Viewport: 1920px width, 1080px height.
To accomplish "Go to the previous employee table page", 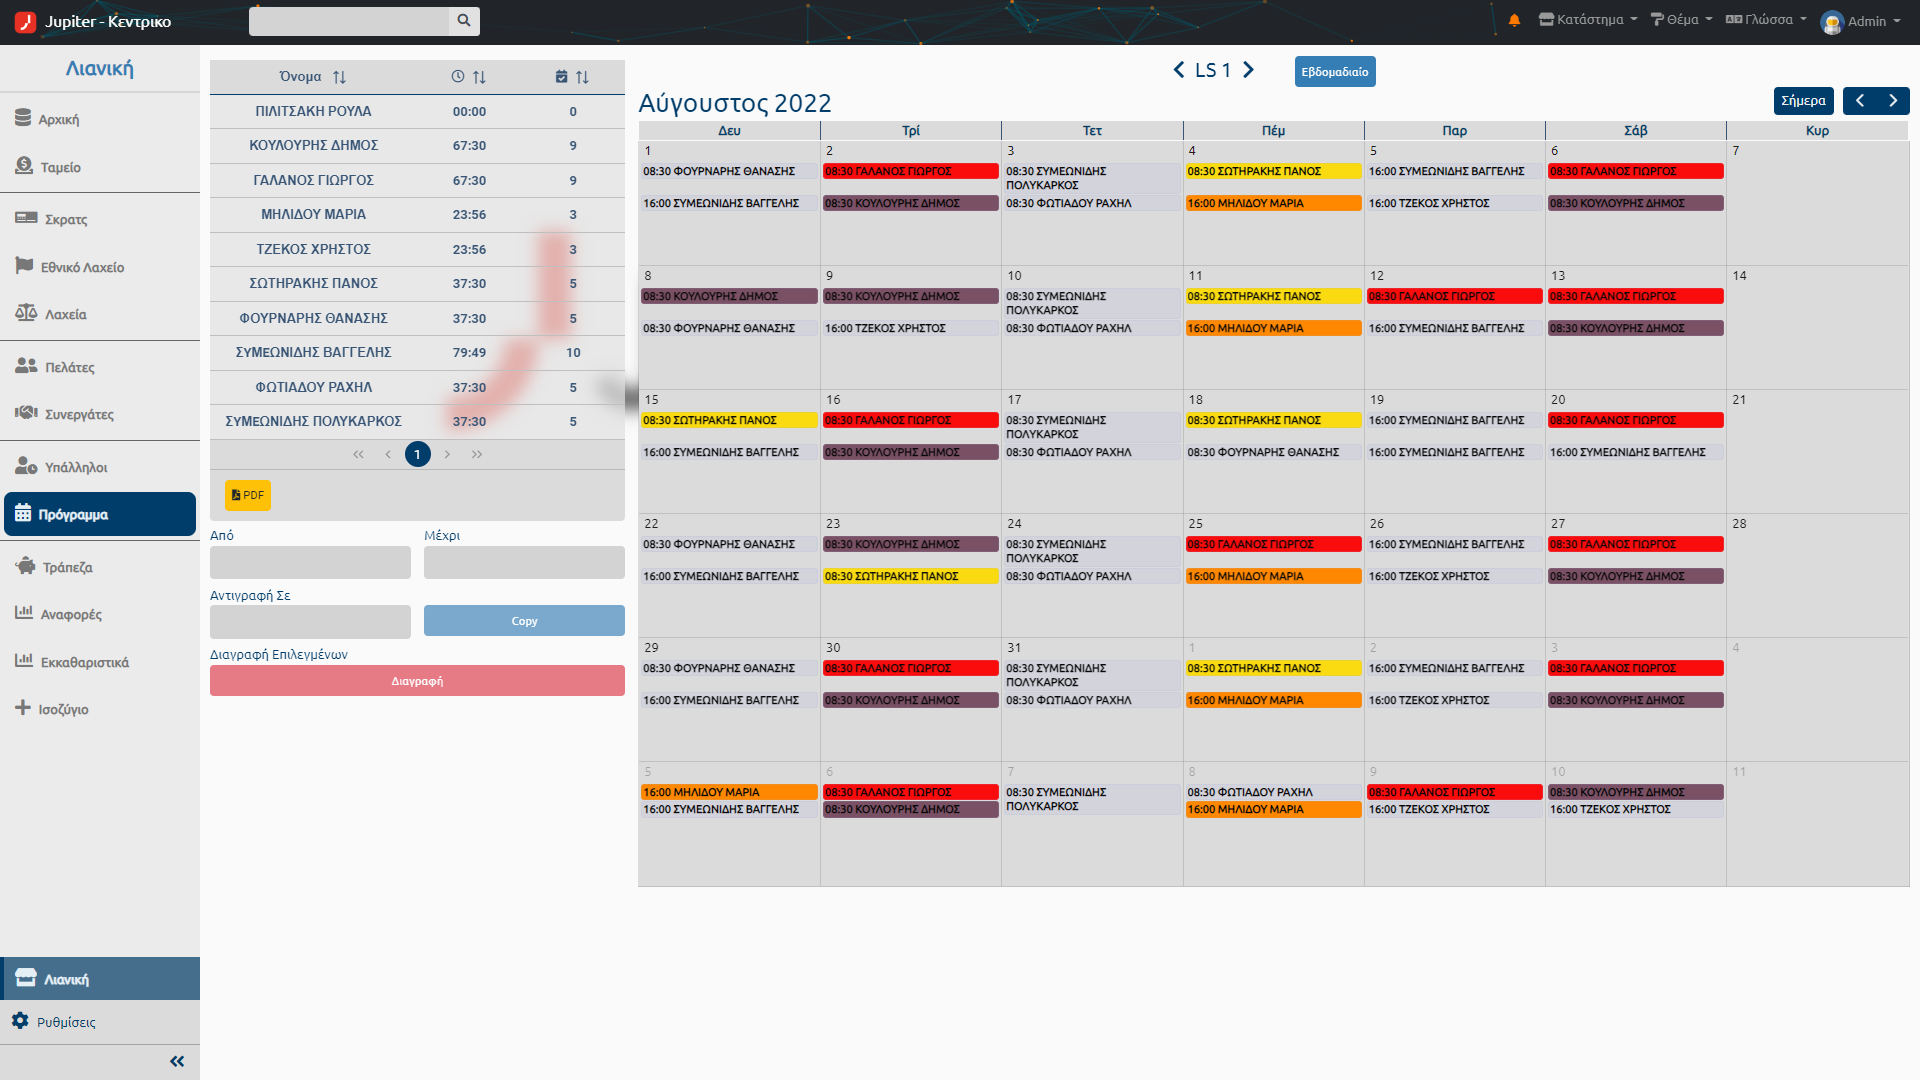I will coord(388,454).
